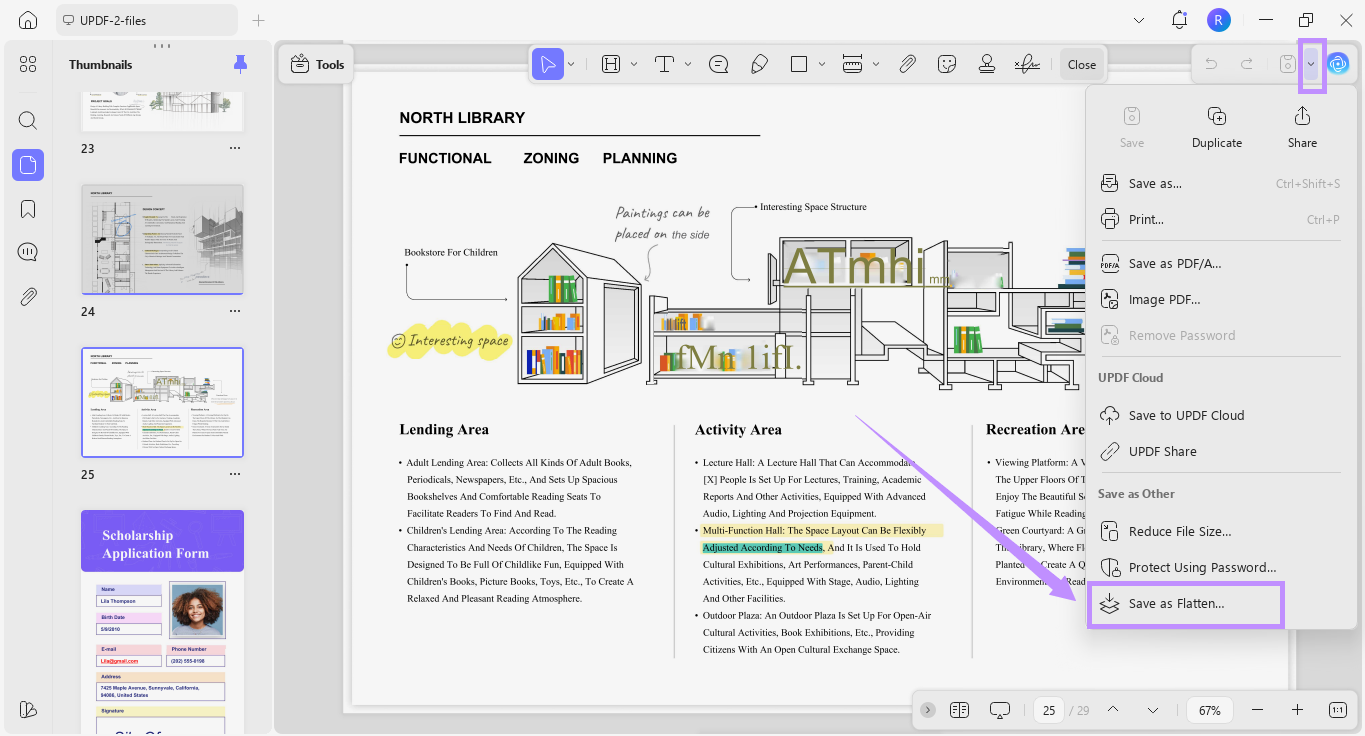Open the Search panel in sidebar

(28, 121)
